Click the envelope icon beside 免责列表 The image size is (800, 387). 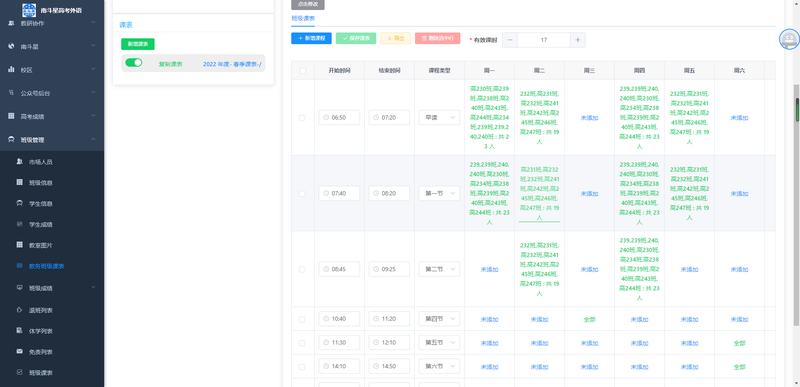(x=19, y=352)
